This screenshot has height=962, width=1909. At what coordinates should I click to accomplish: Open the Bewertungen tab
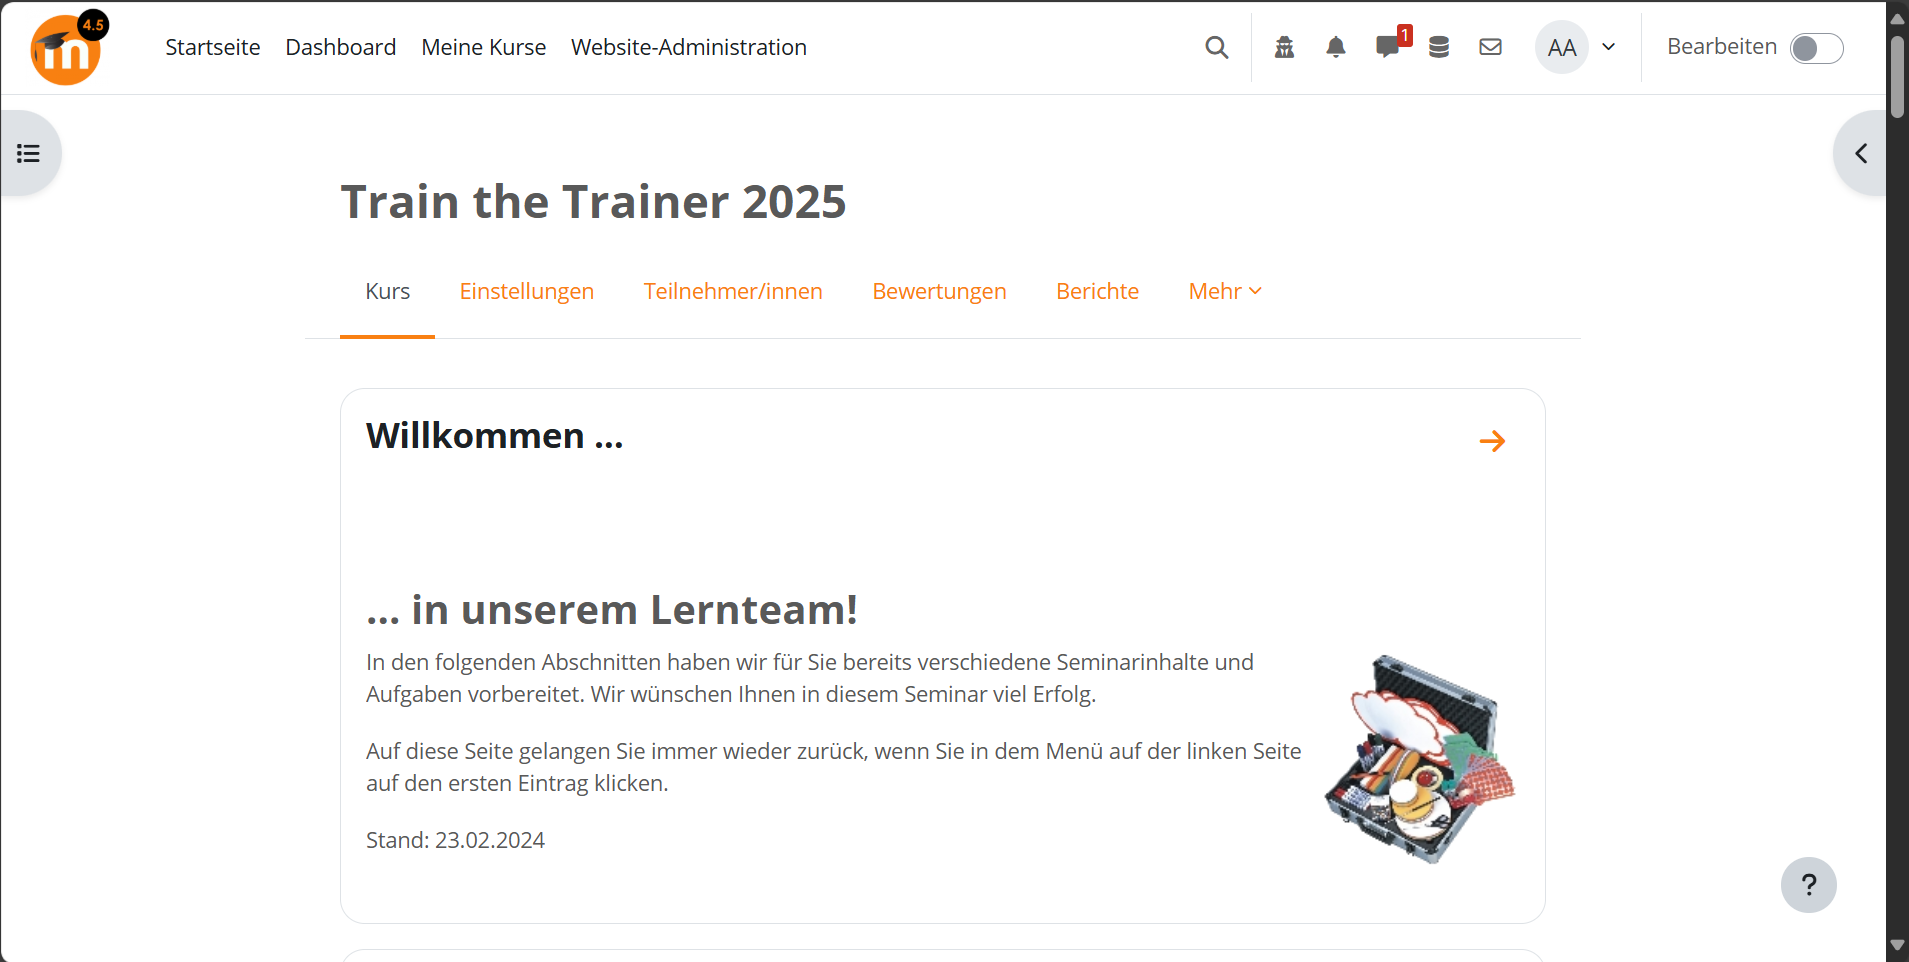tap(939, 291)
